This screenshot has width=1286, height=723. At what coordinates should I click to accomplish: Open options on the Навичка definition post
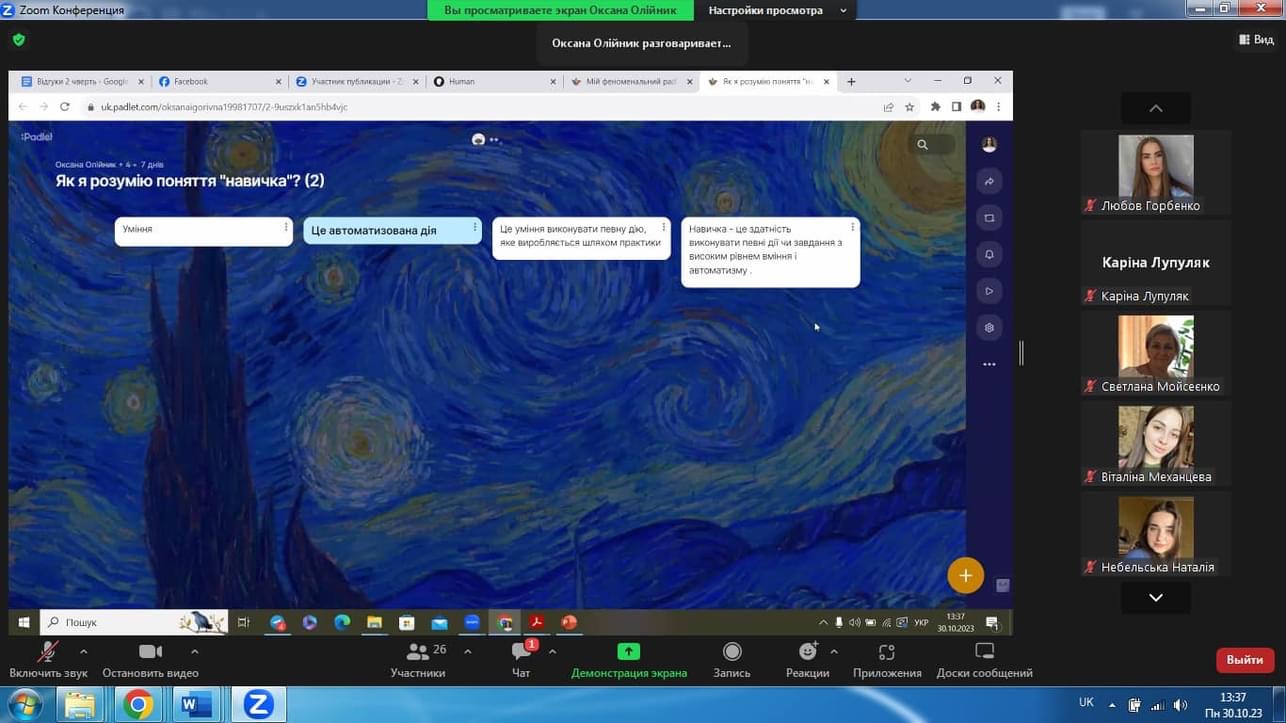pyautogui.click(x=852, y=228)
